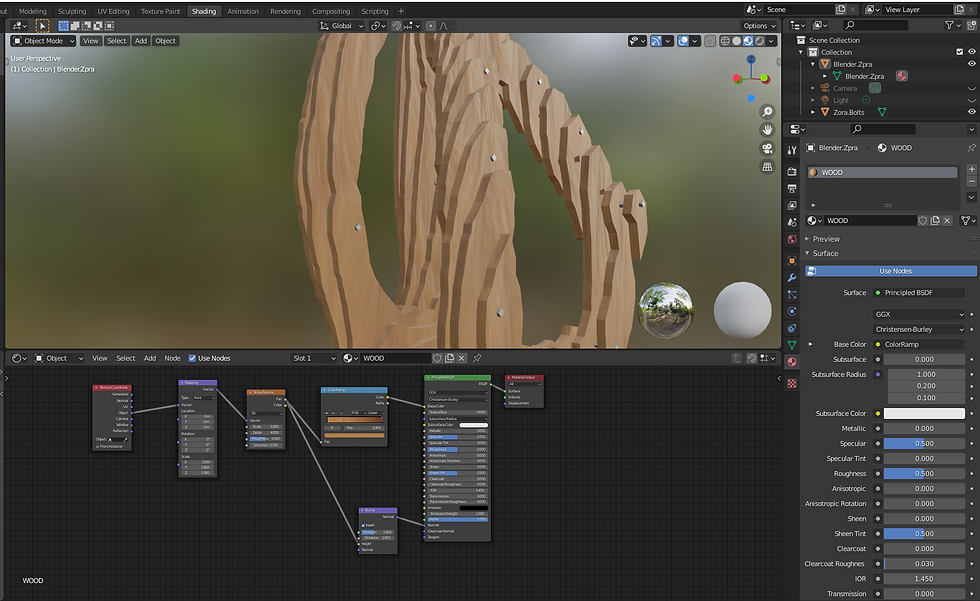Pin the node editor material
This screenshot has height=601, width=980.
coord(477,358)
